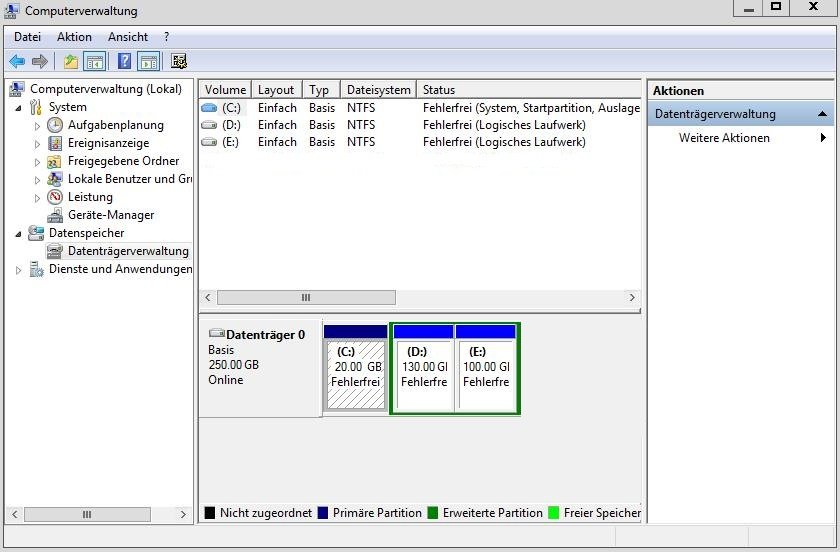Screen dimensions: 840x552
Task: Click the Freier Speicher green legend swatch
Action: click(x=553, y=513)
